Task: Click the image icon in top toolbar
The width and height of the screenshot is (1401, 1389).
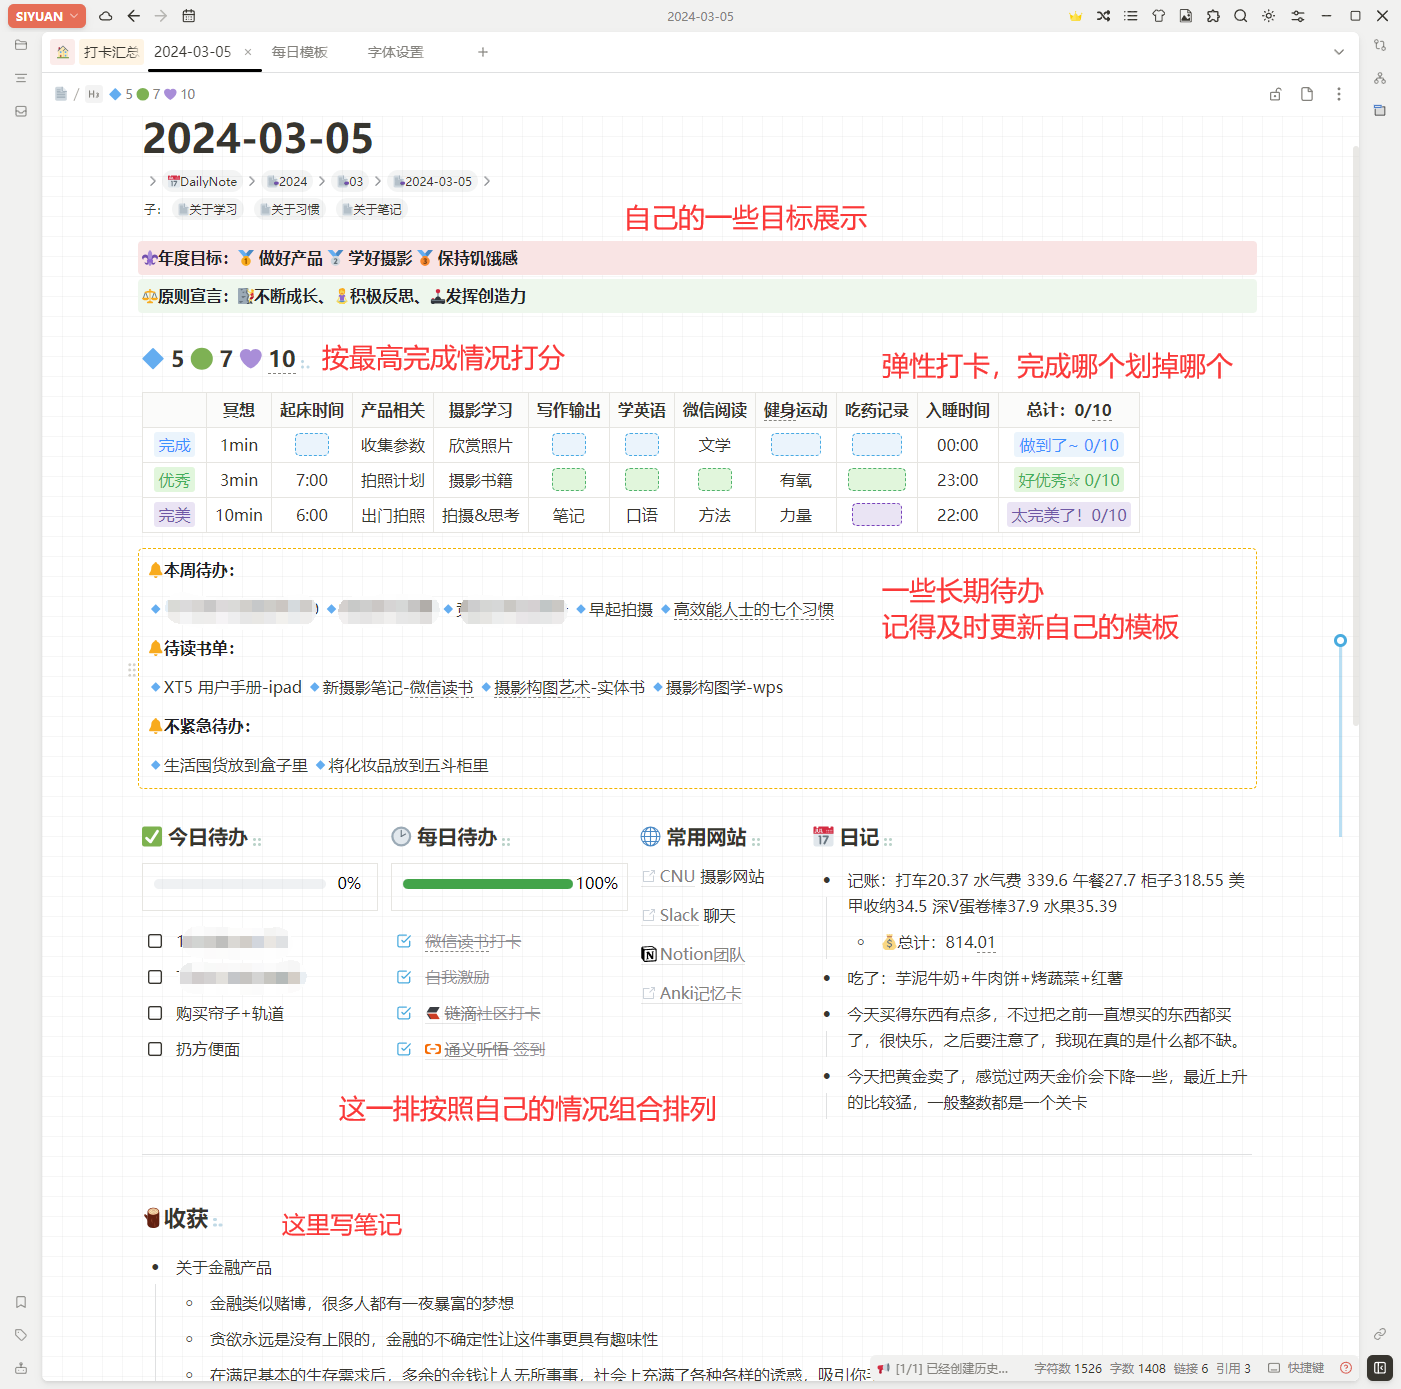Action: 1186,16
